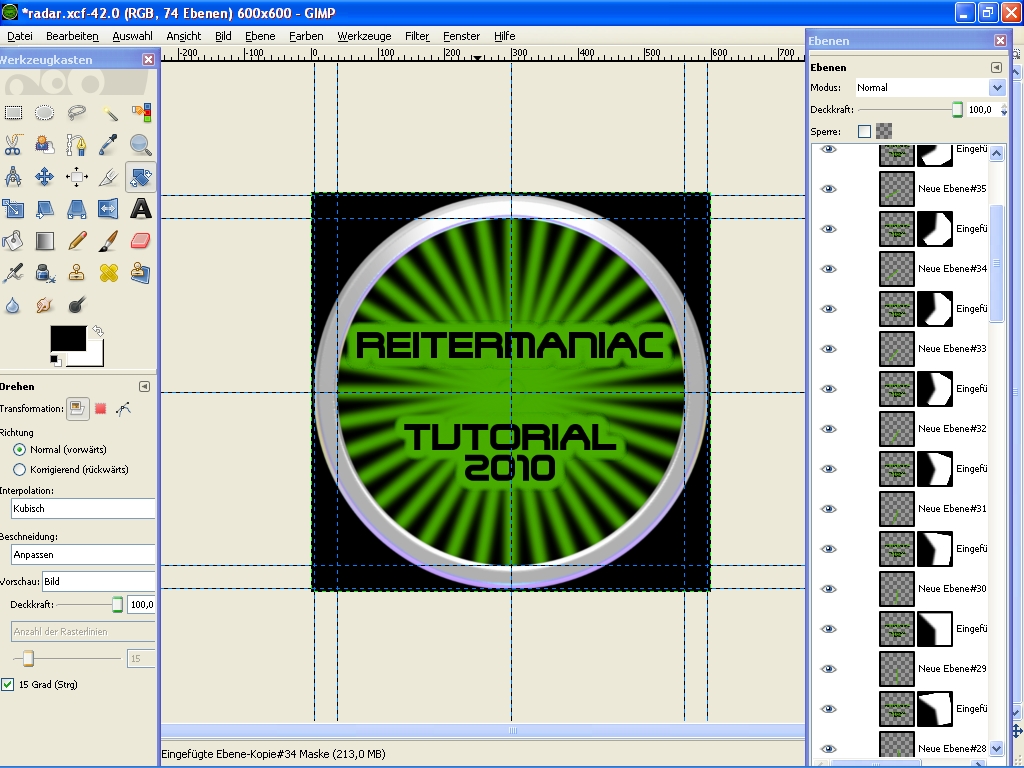Open the Beschneidung Anpassen dropdown
This screenshot has height=768, width=1024.
(x=84, y=554)
